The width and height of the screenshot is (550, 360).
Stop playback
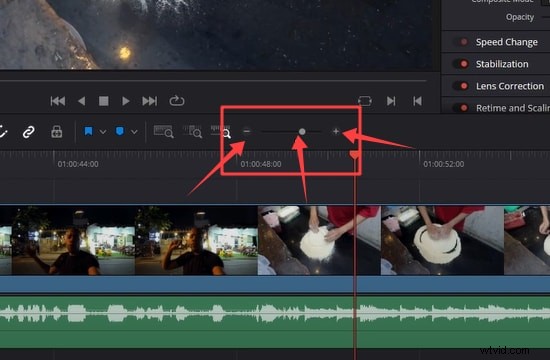coord(103,101)
